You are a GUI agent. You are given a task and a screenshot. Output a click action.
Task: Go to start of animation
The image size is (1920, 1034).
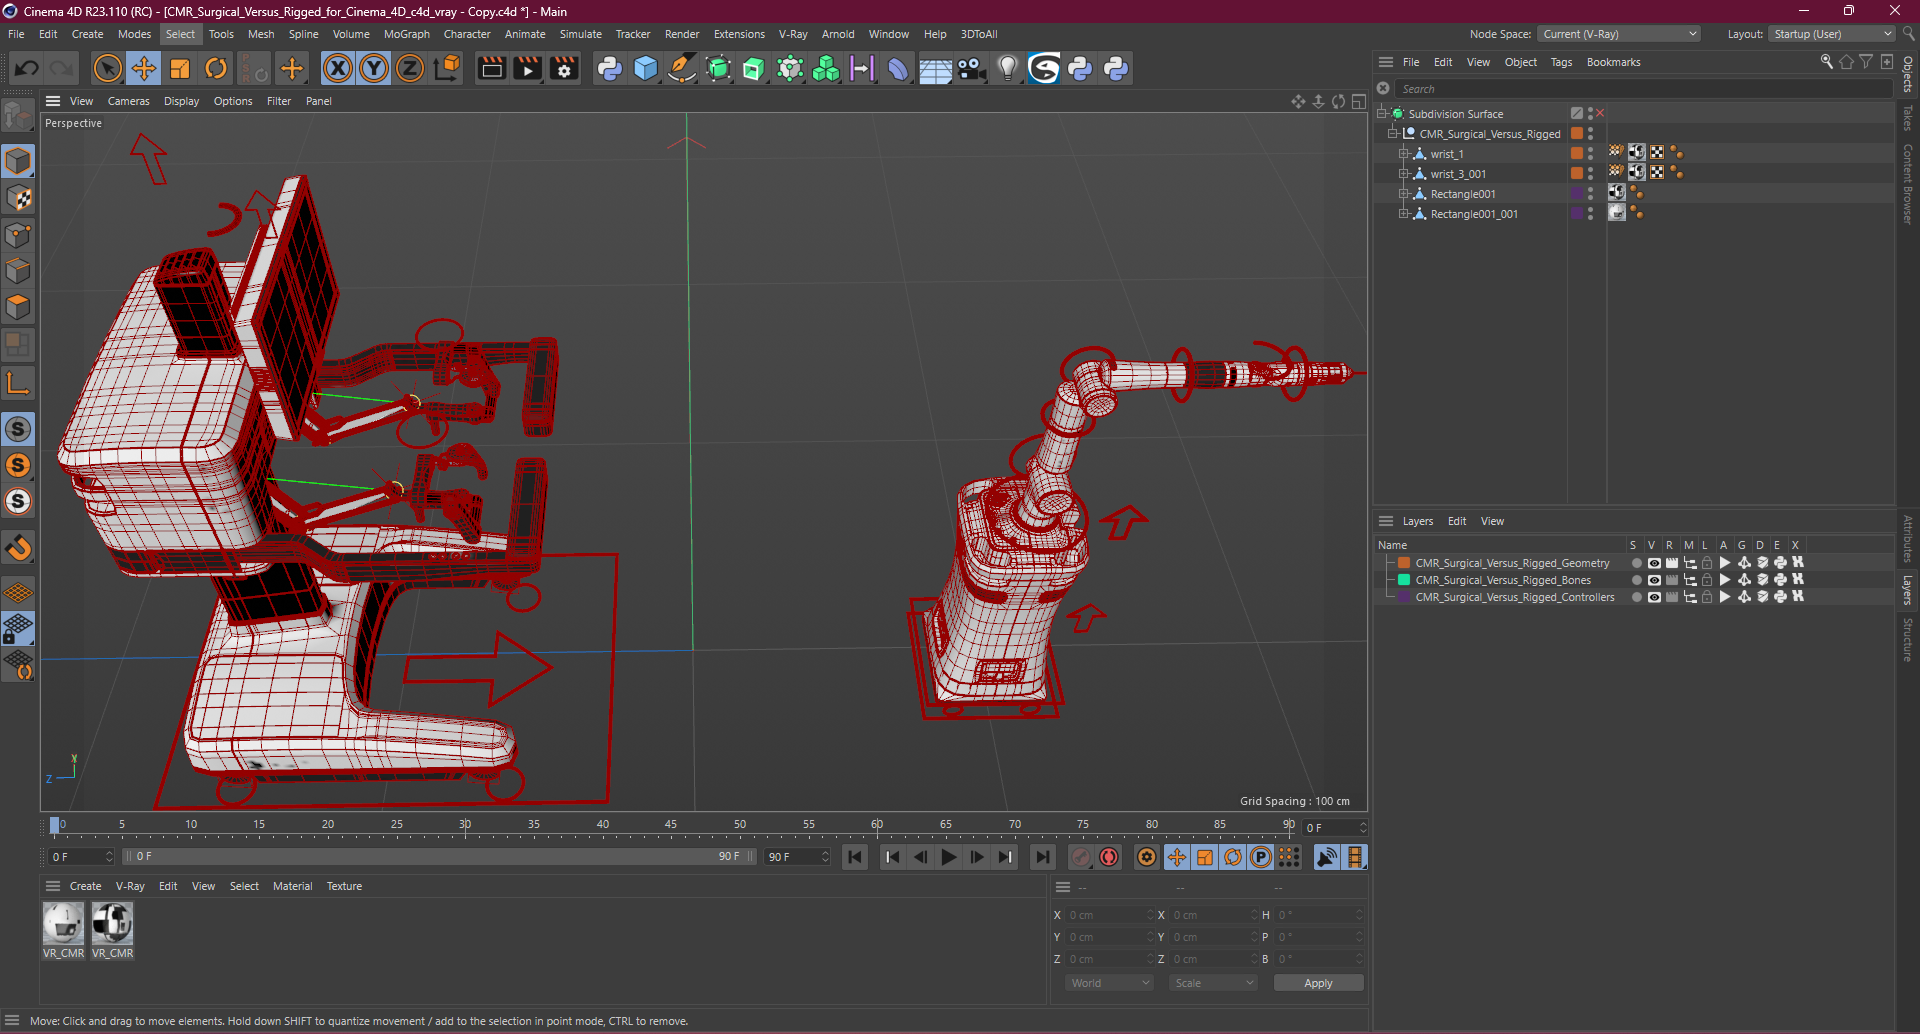tap(855, 857)
